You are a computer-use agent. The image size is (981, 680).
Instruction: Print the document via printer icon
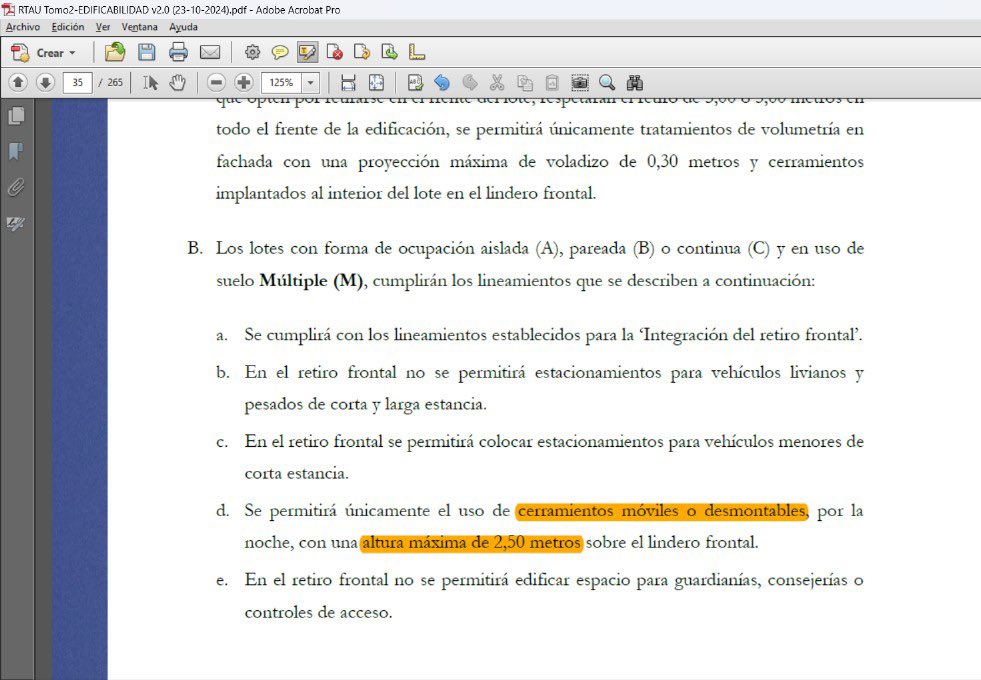[x=178, y=53]
